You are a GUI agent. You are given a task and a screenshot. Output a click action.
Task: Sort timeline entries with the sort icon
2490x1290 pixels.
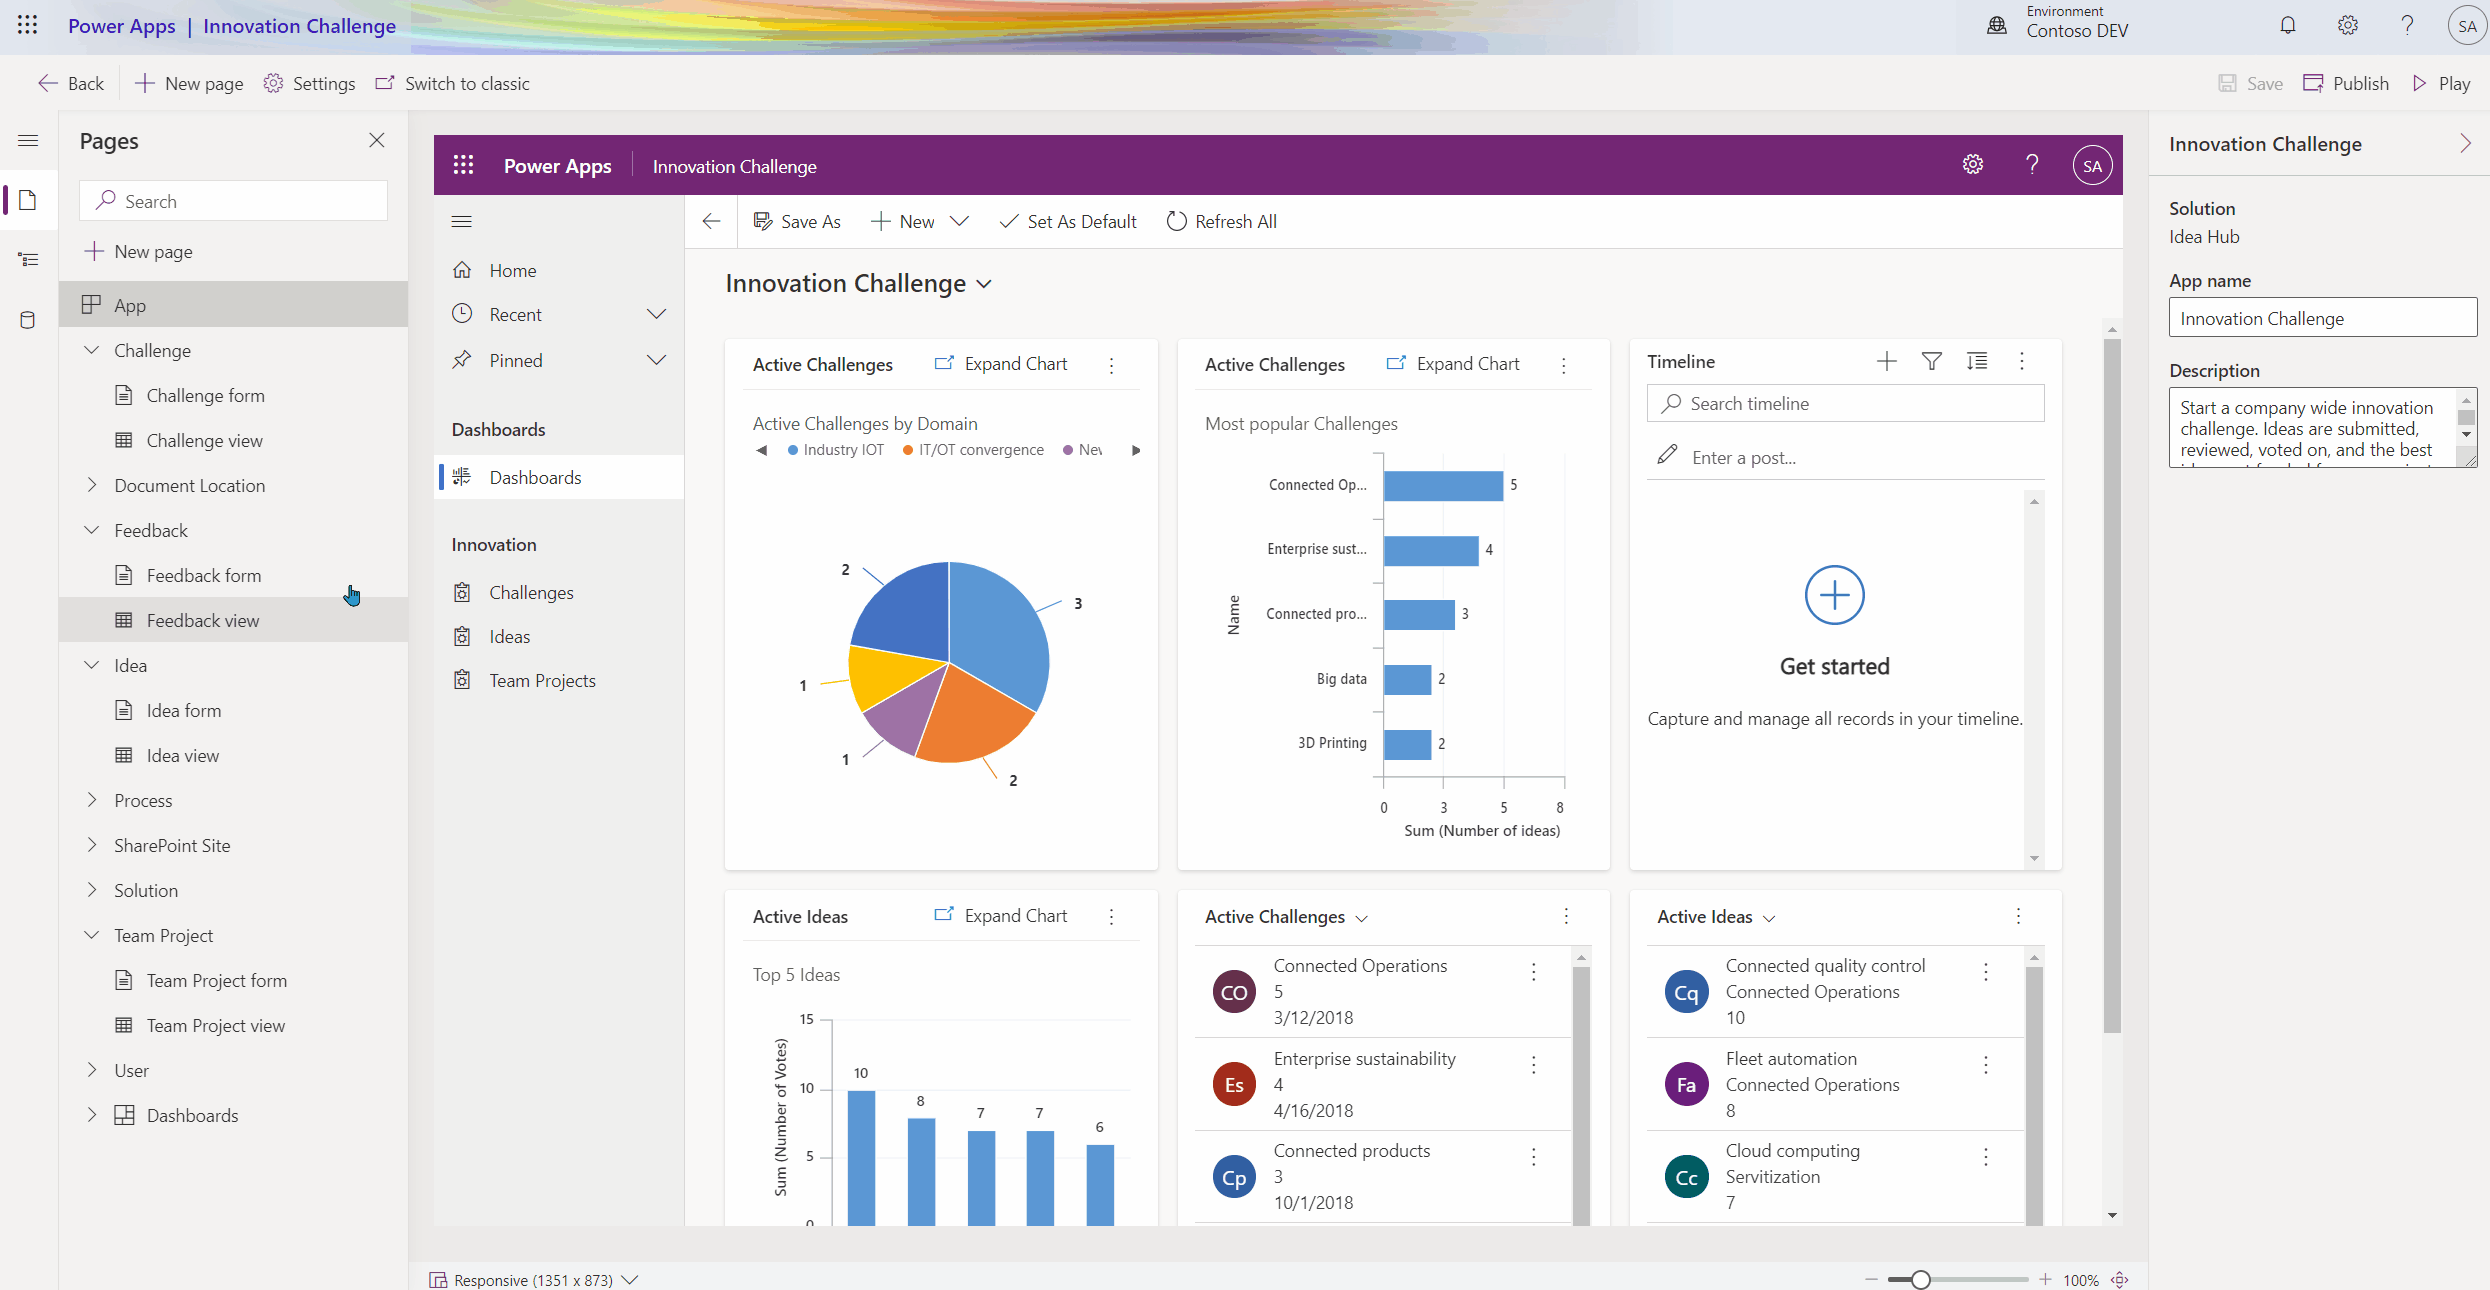(1978, 361)
